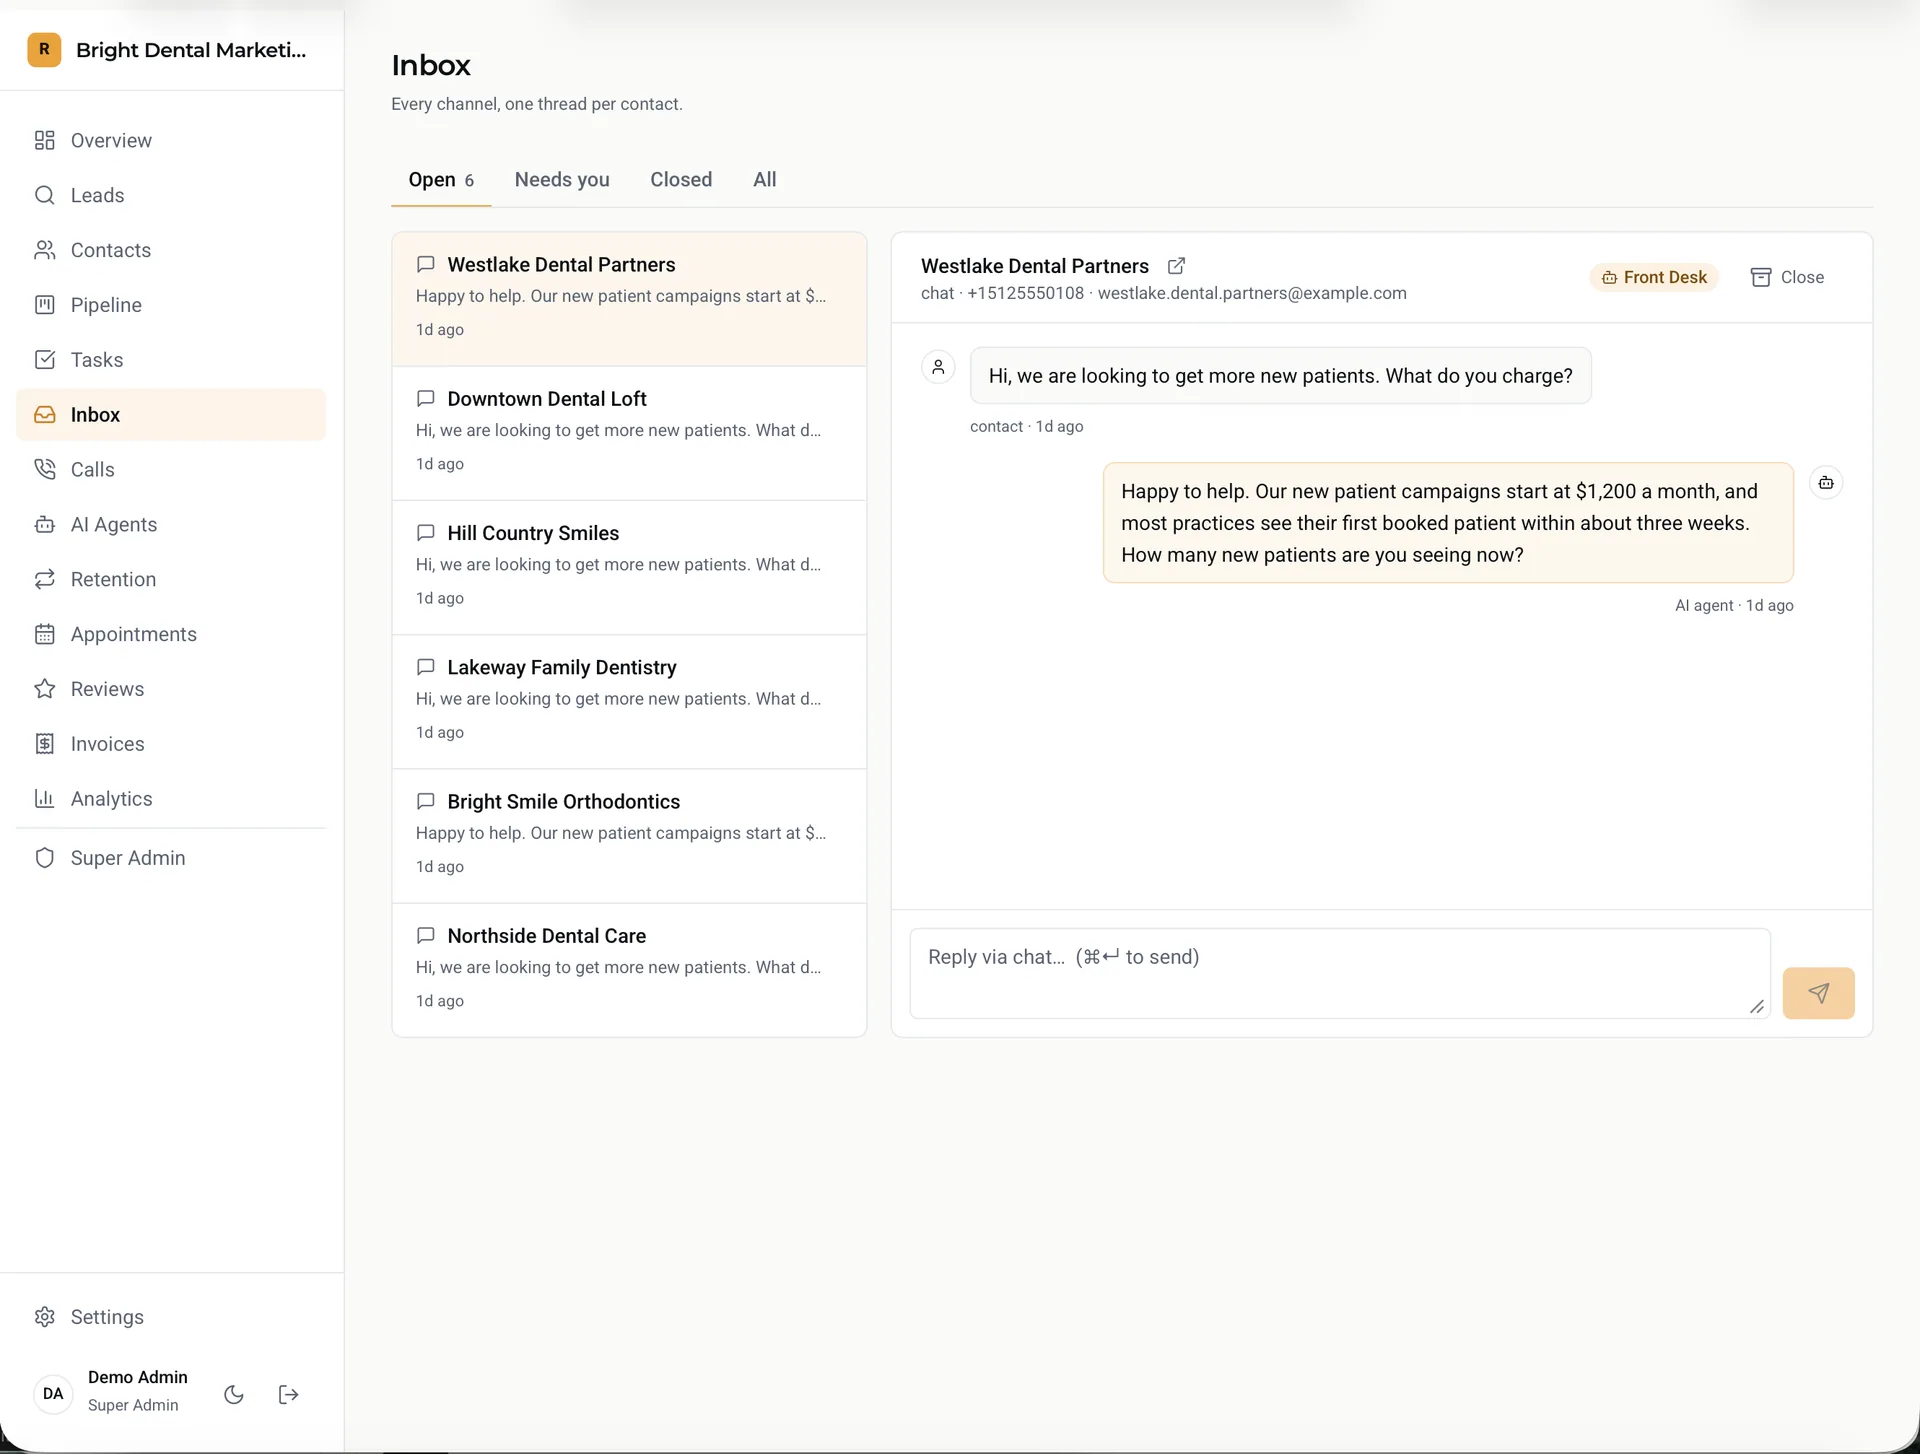Switch to the All tab
This screenshot has height=1454, width=1920.
[x=764, y=180]
